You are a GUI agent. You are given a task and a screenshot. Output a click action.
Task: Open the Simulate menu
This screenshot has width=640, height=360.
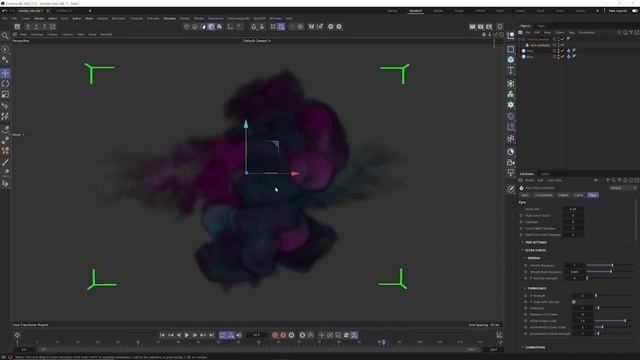[x=169, y=18]
